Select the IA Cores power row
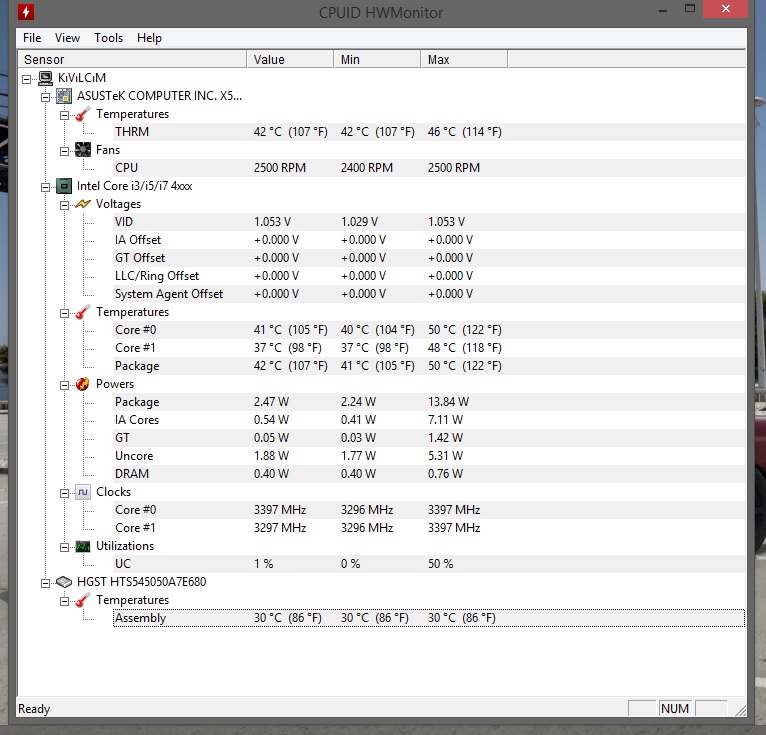 coord(429,420)
